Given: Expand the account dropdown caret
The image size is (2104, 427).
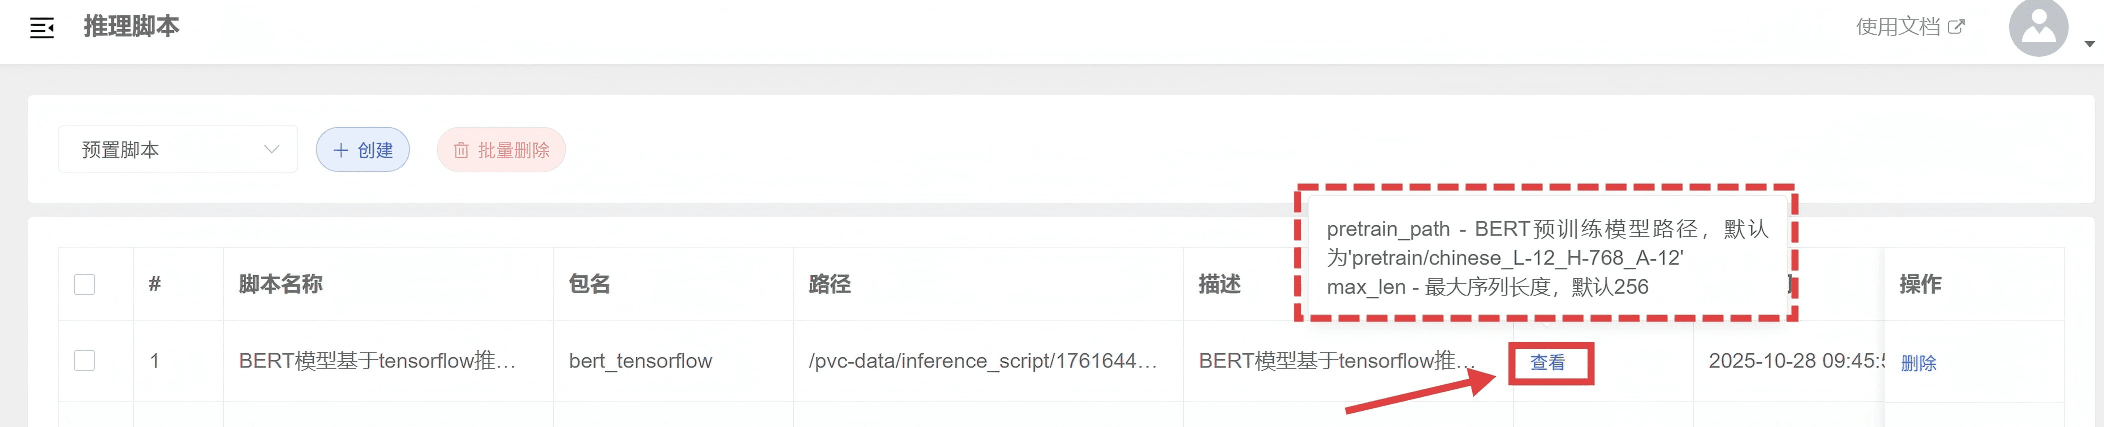Looking at the screenshot, I should click(2089, 44).
